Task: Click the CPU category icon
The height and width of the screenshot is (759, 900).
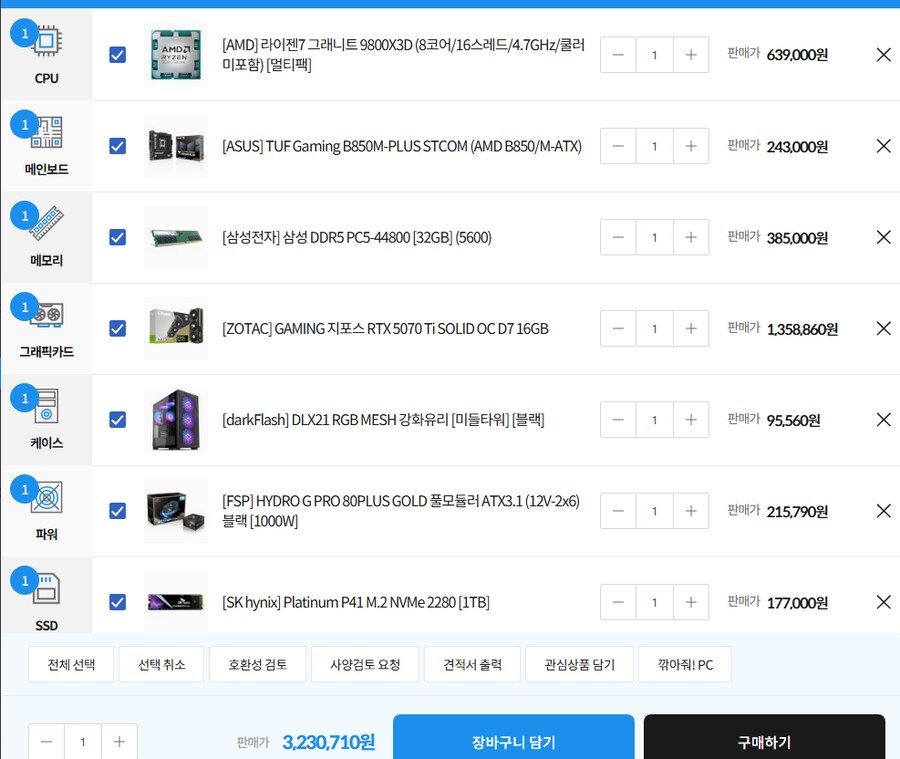Action: tap(47, 45)
